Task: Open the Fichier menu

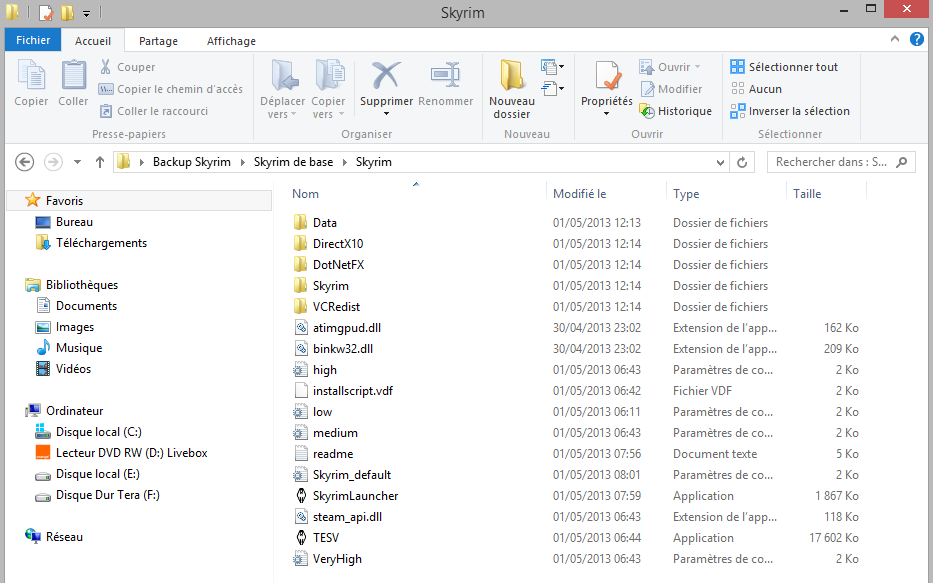Action: (33, 40)
